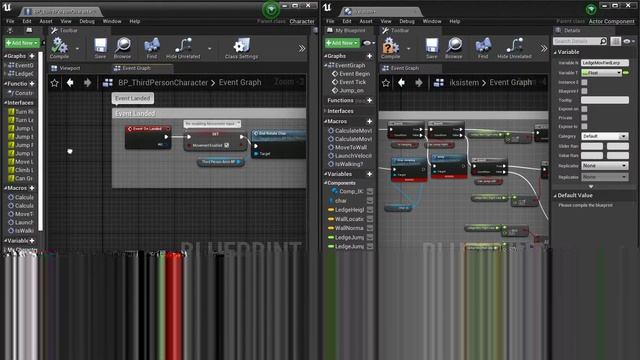
Task: Add new function in iksistem Functions section
Action: 370,100
